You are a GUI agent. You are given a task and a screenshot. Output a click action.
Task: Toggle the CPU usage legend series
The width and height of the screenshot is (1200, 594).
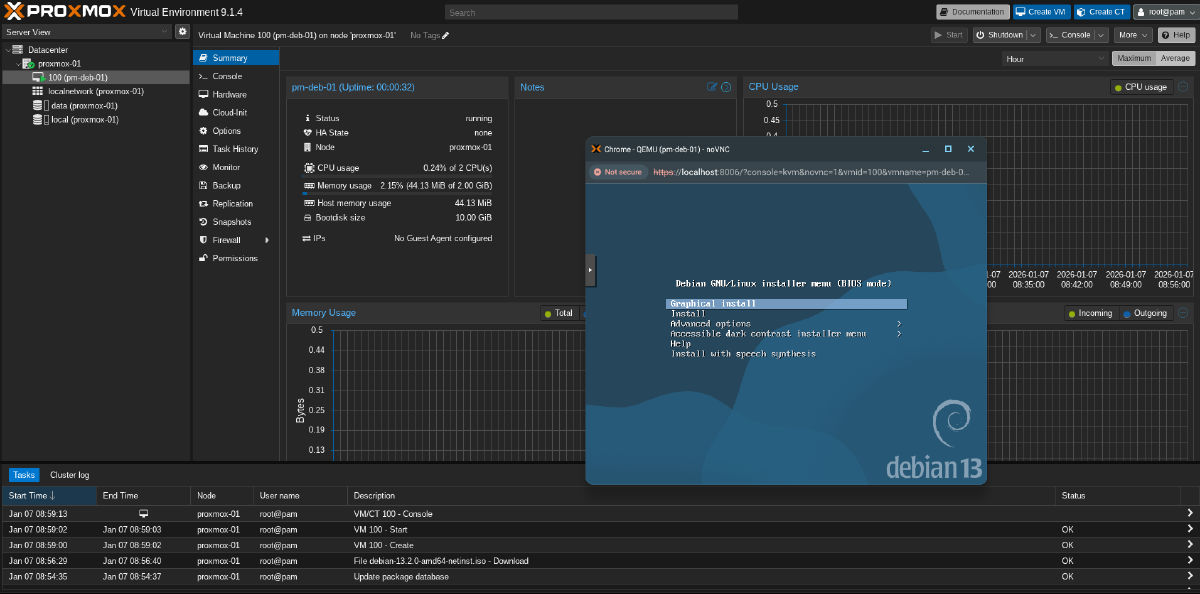[x=1140, y=87]
